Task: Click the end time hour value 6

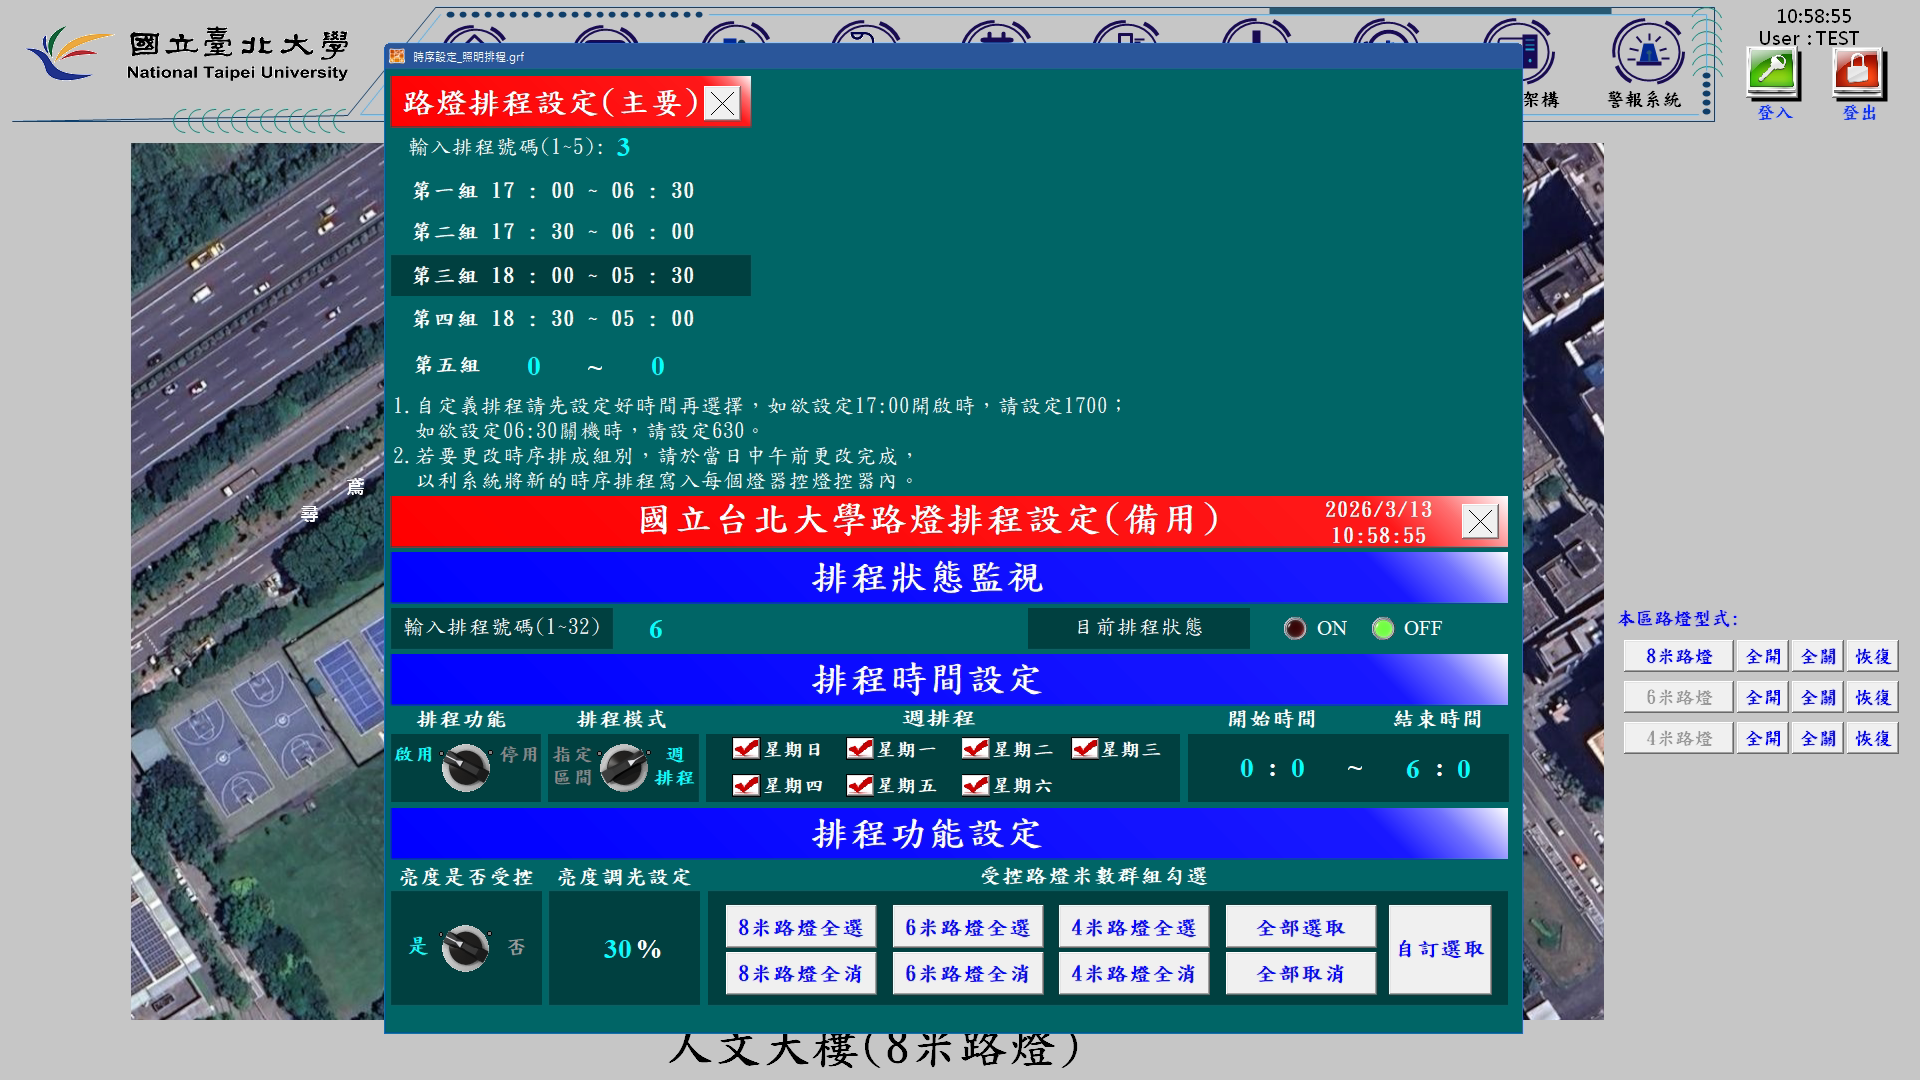Action: 1413,769
